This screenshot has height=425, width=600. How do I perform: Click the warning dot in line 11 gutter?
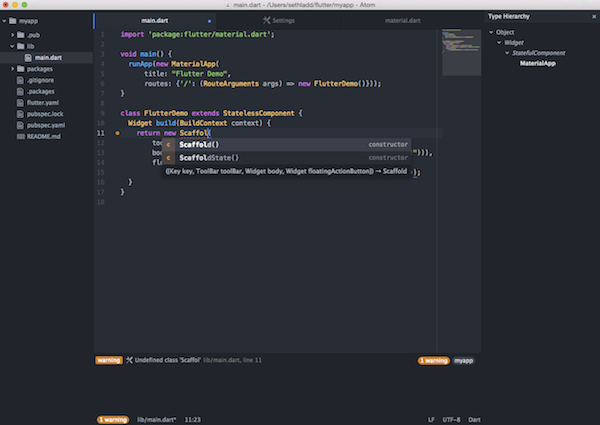pos(117,133)
